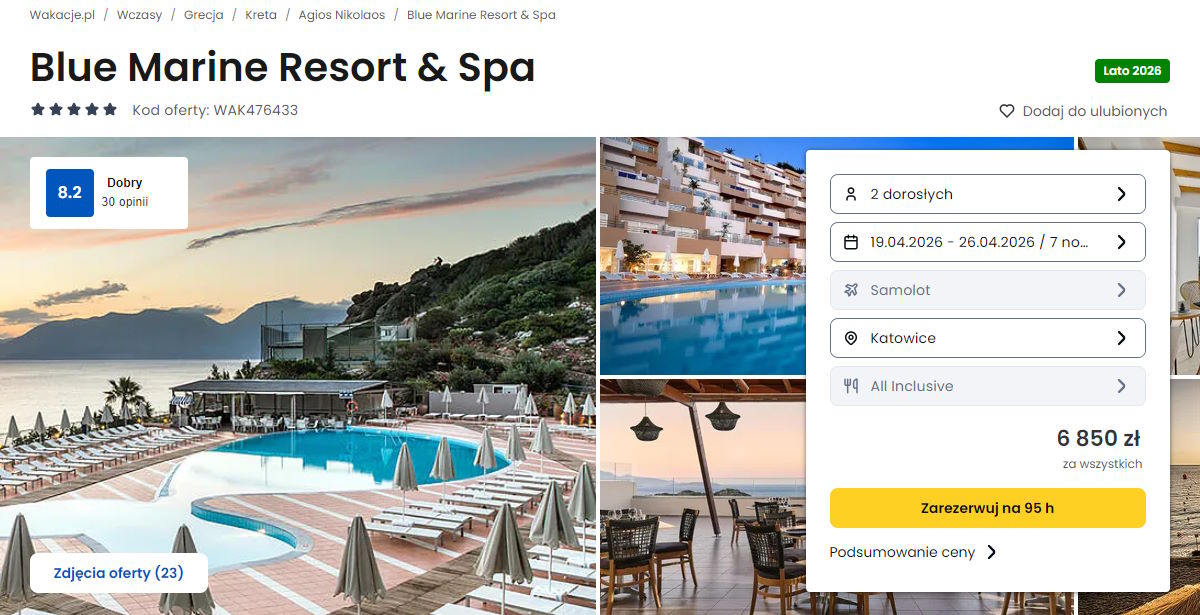1200x615 pixels.
Task: Expand the Katowice departure selector
Action: tap(988, 338)
